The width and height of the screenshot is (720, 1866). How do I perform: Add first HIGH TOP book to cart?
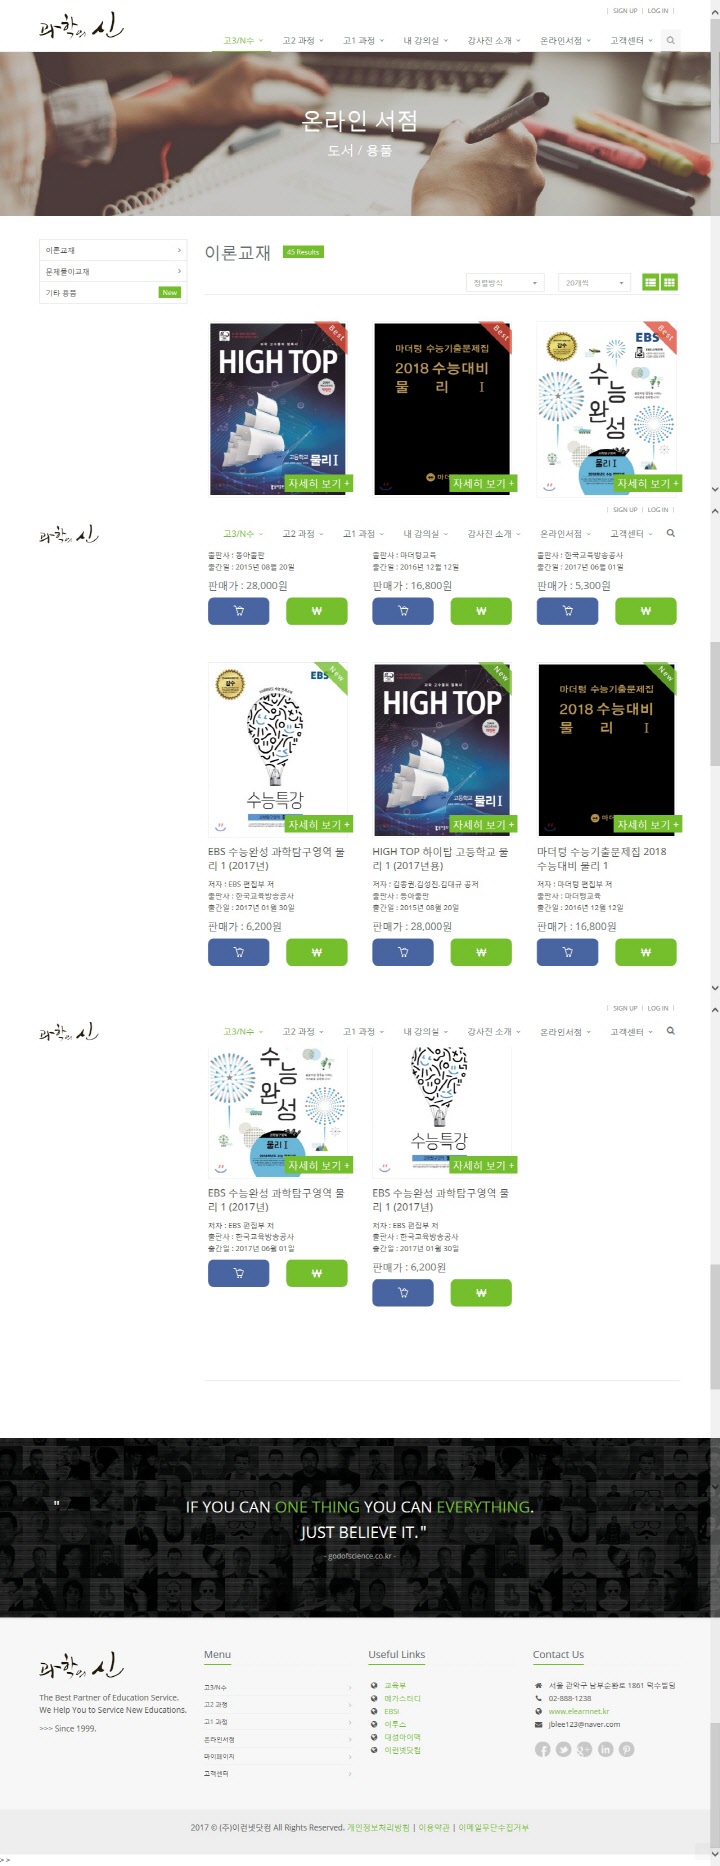[238, 611]
